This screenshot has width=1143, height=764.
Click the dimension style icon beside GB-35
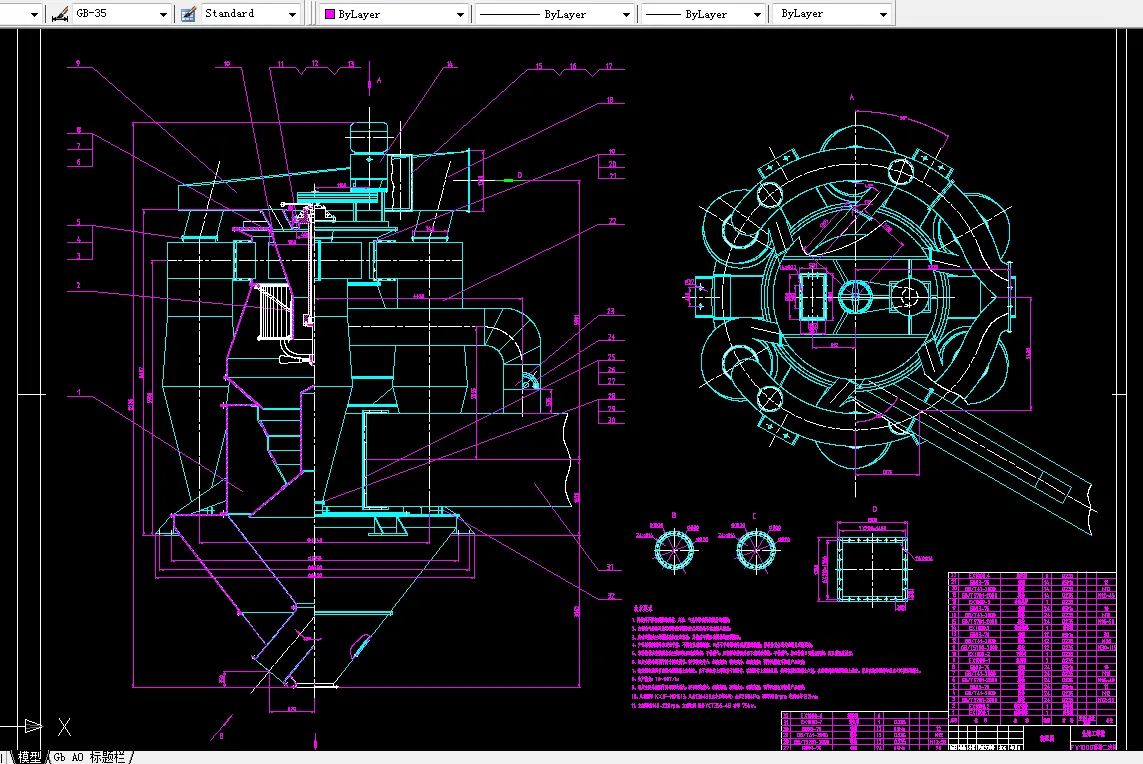coord(61,14)
